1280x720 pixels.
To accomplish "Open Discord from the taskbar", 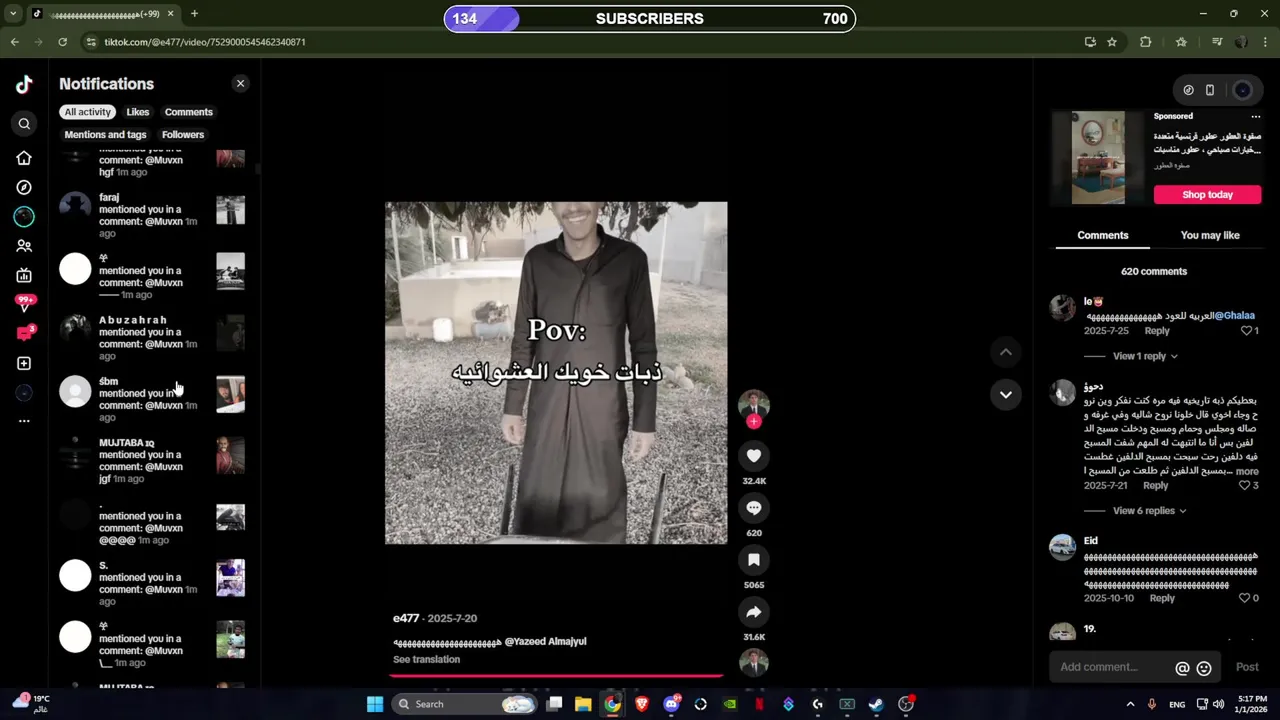I will (671, 704).
